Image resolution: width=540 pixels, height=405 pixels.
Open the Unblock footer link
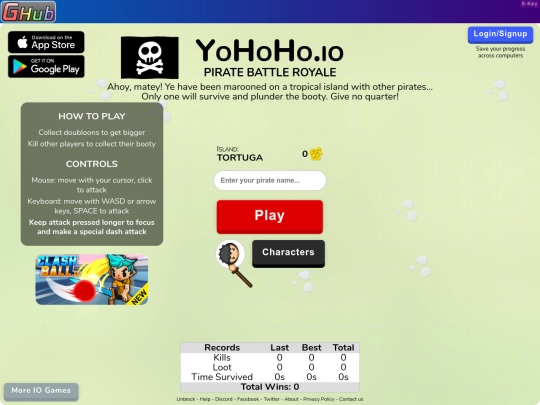coord(186,399)
